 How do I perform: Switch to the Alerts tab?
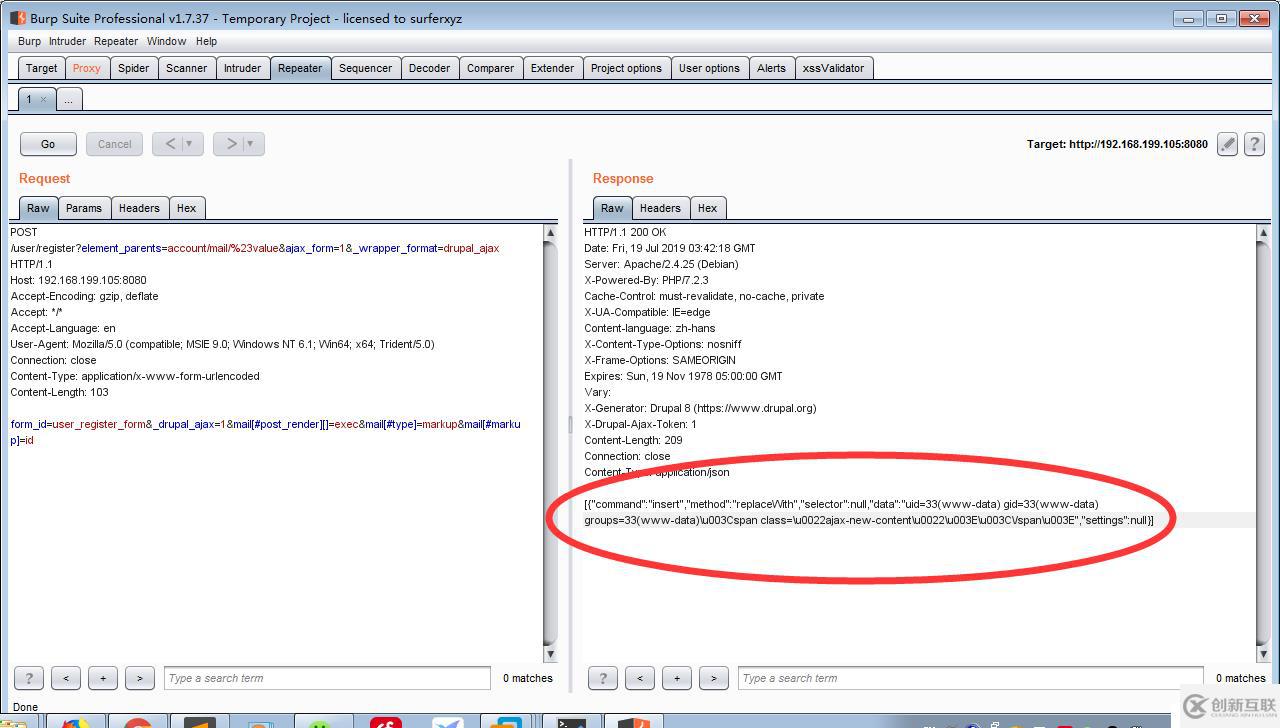click(771, 68)
